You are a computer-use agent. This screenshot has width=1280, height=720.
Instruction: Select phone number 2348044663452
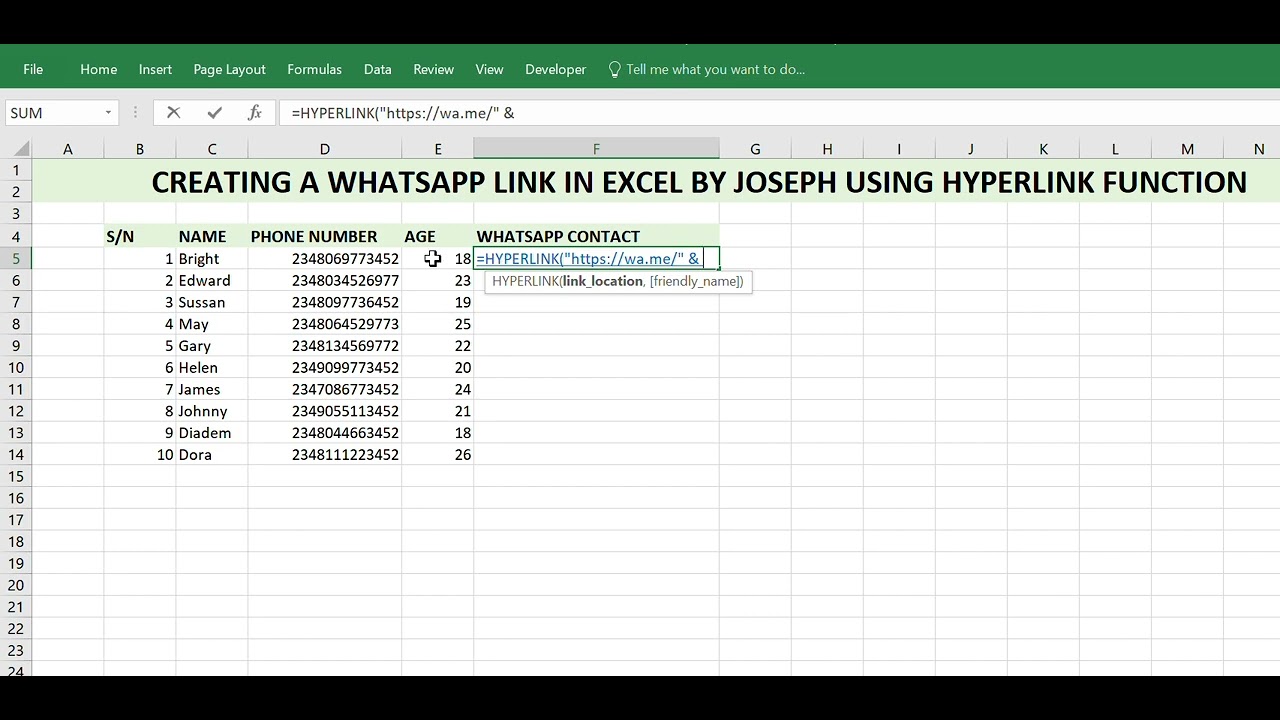coord(324,433)
